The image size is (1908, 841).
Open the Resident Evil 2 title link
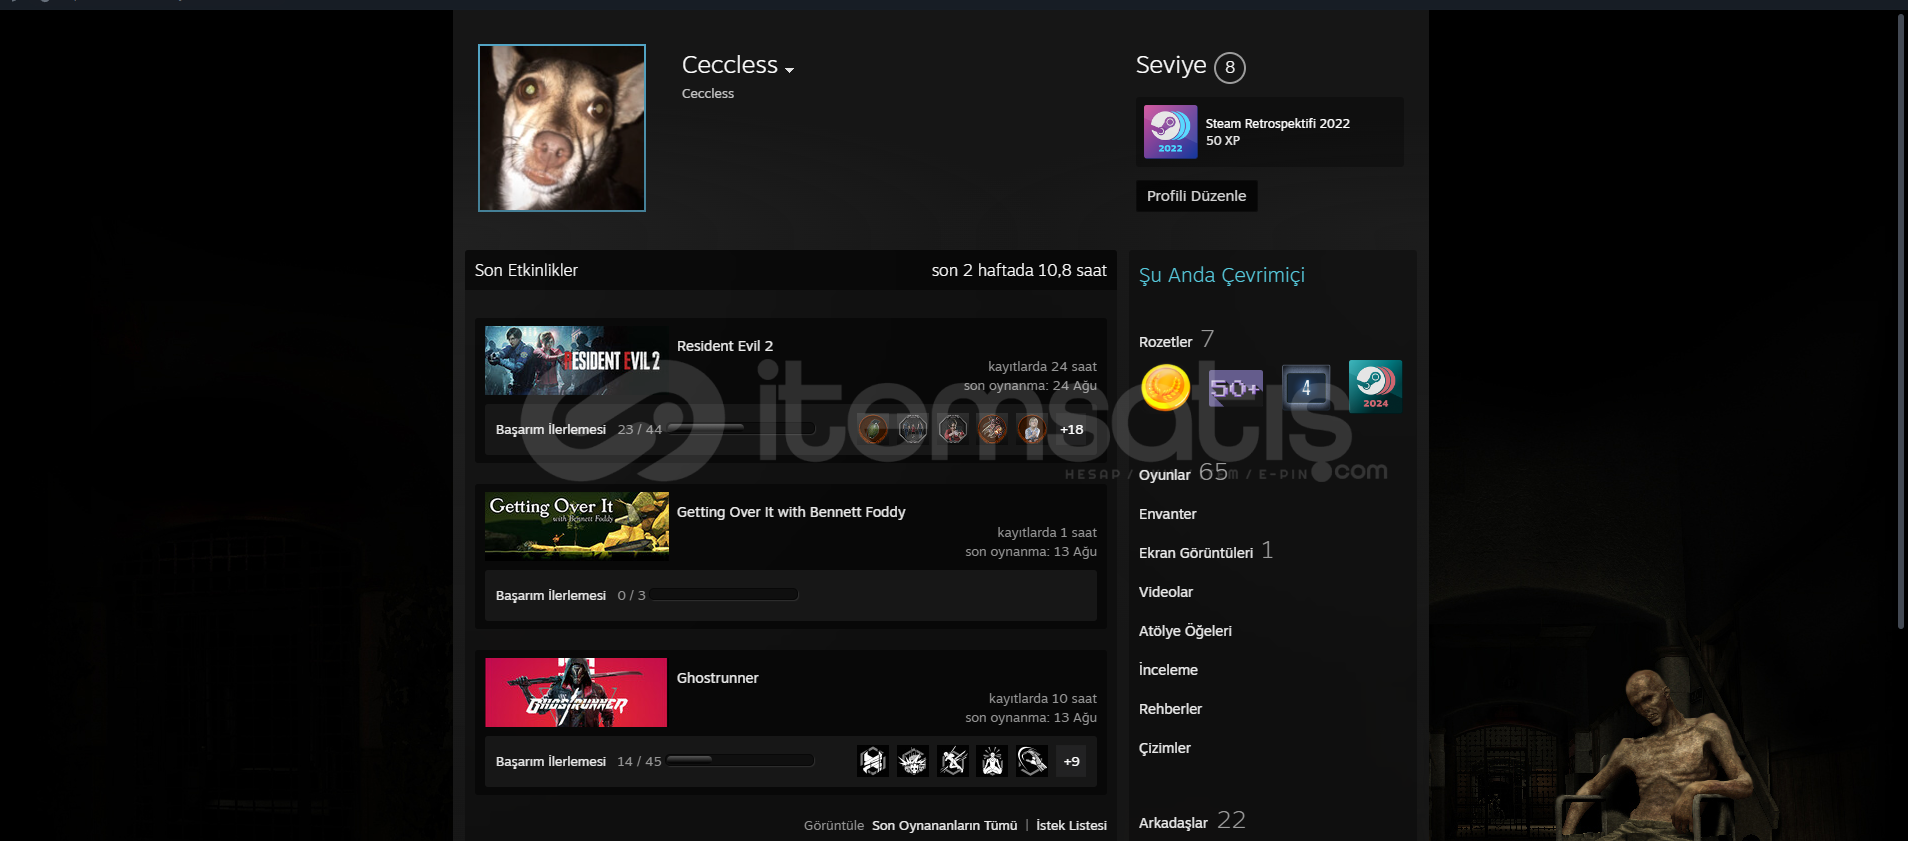click(725, 346)
